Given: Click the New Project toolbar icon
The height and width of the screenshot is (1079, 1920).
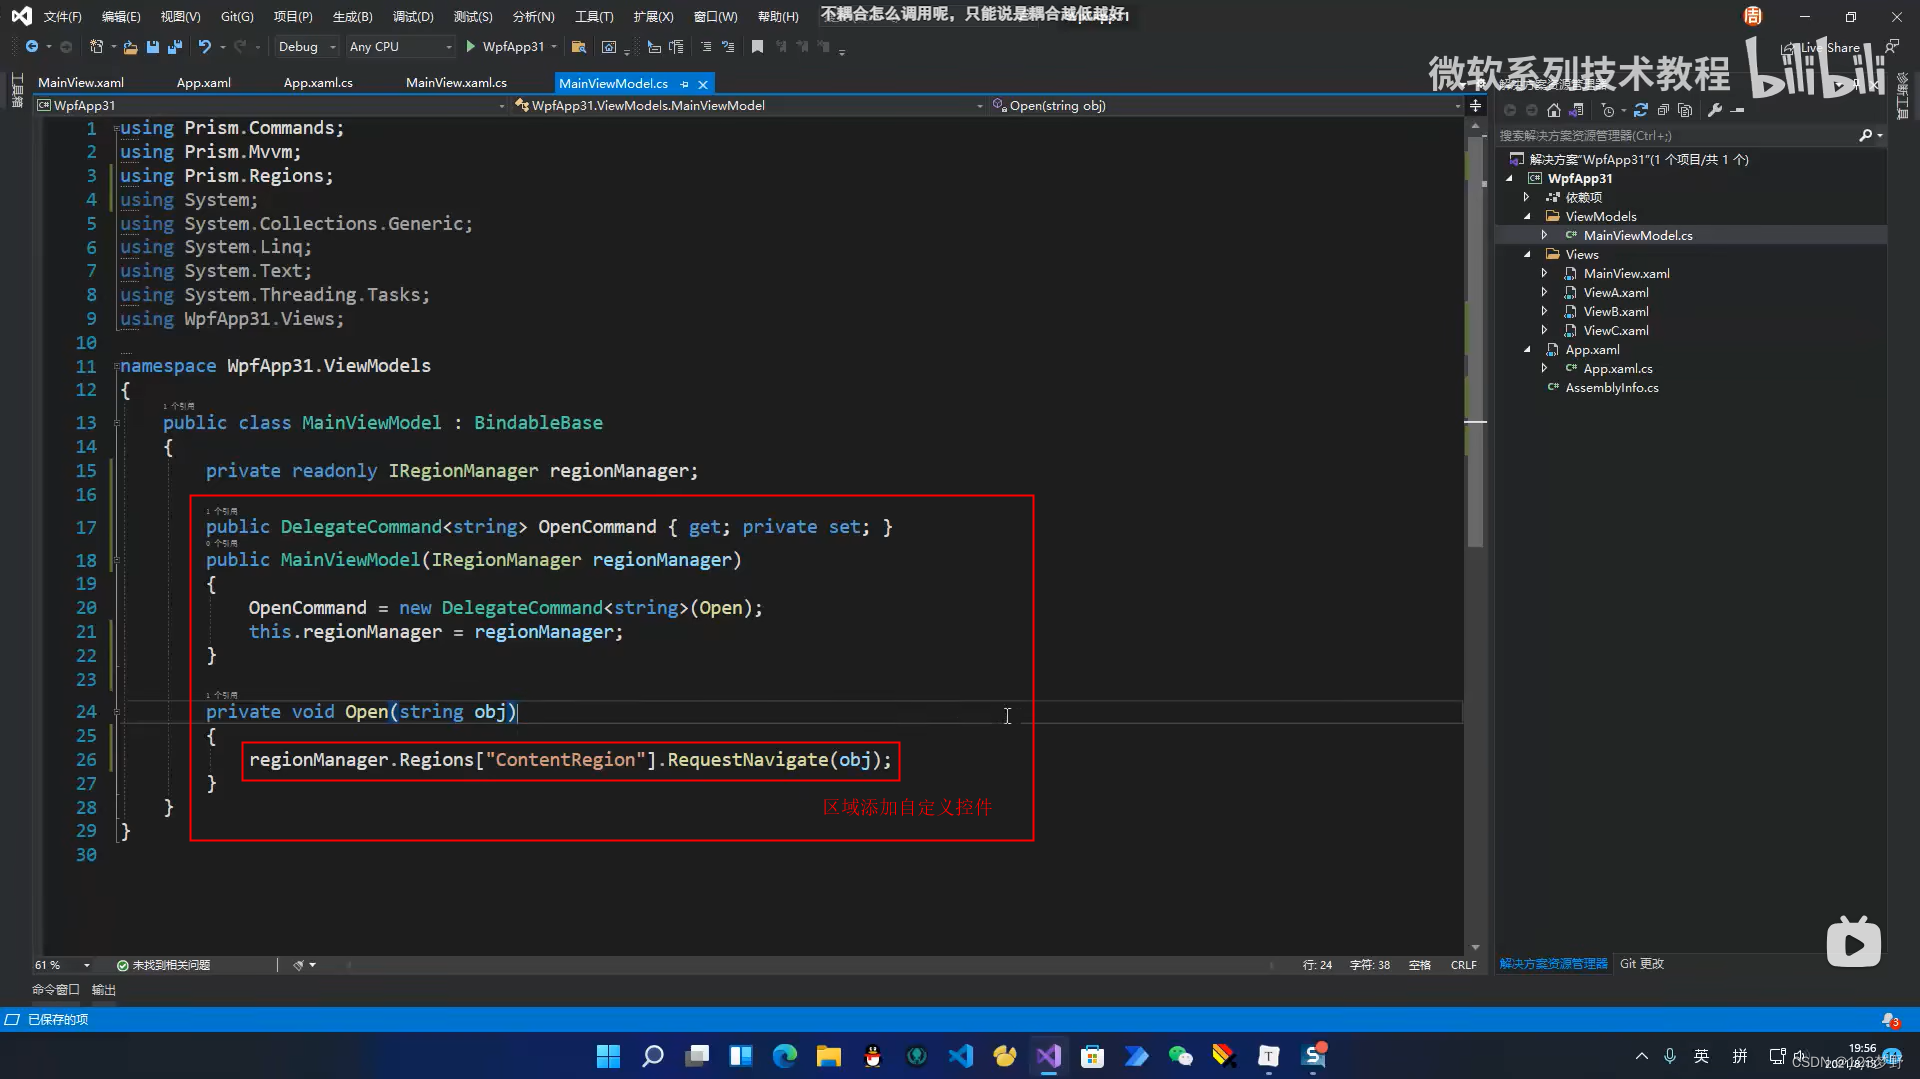Looking at the screenshot, I should [x=97, y=47].
